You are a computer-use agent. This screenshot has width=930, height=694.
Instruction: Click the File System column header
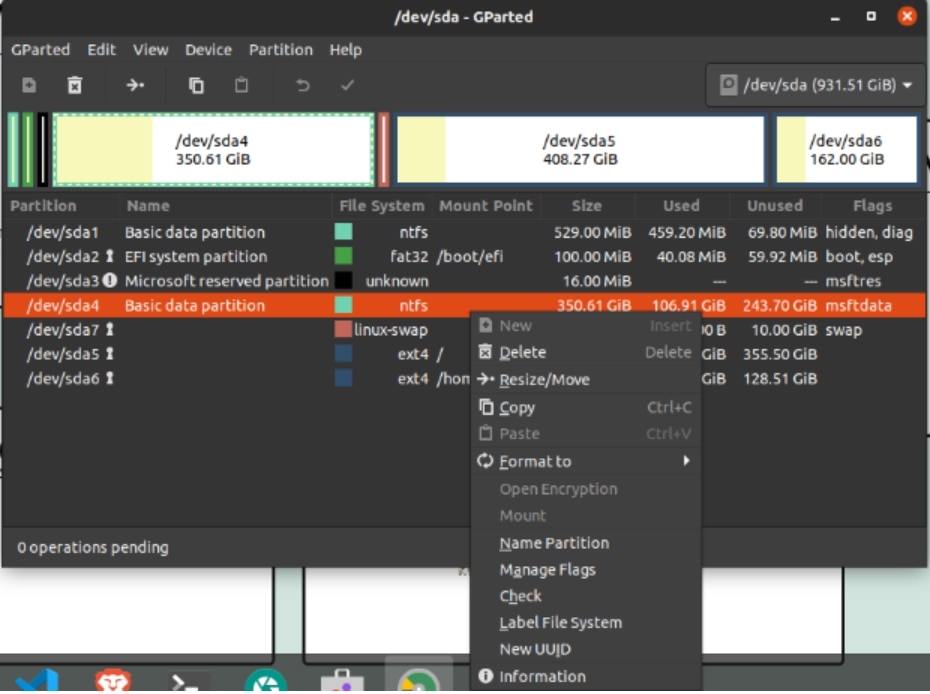pos(381,206)
